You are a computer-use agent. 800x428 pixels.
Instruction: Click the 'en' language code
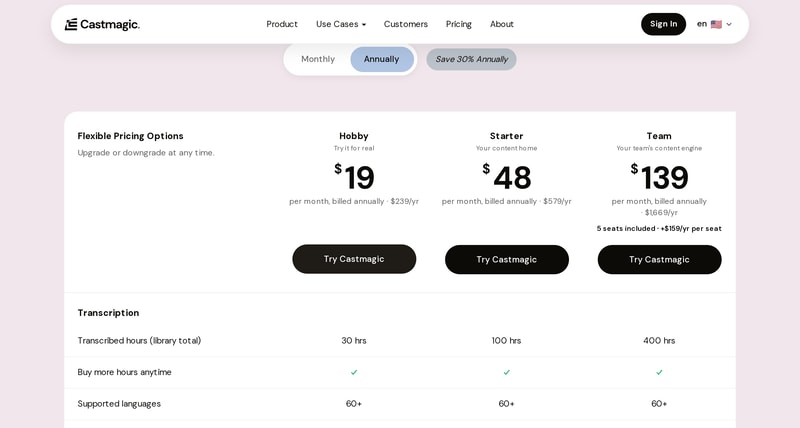pyautogui.click(x=702, y=24)
